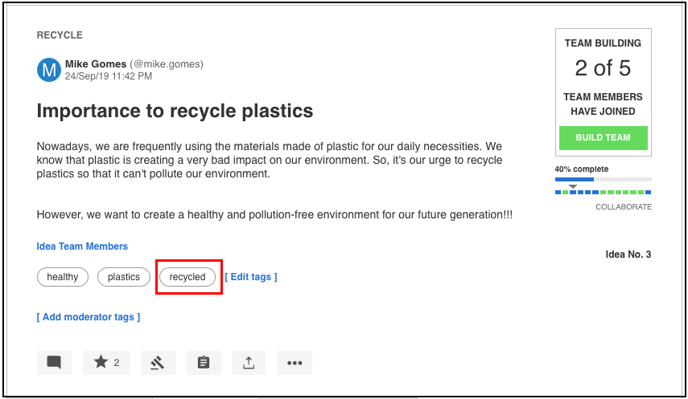Click the Collaborate stage label
688x399 pixels.
coord(624,207)
